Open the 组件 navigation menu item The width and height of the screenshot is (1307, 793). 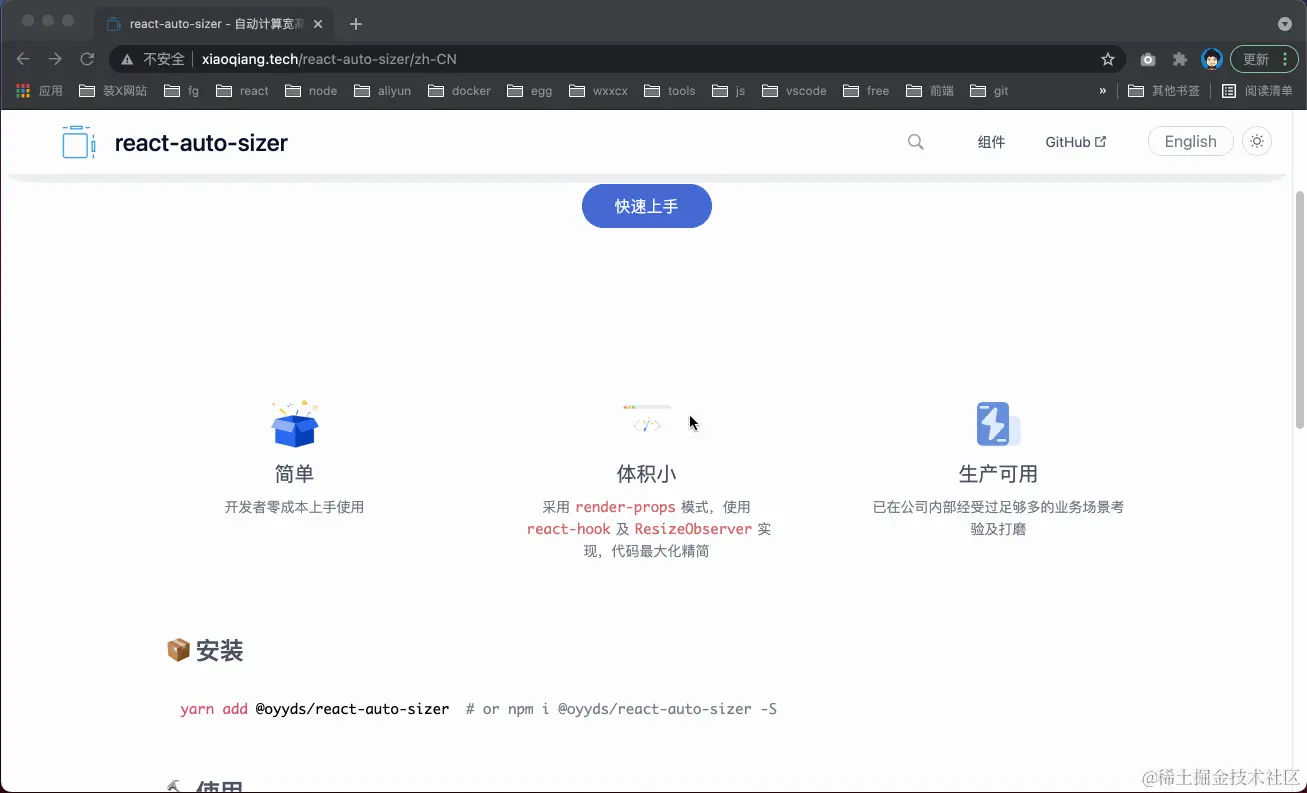991,142
